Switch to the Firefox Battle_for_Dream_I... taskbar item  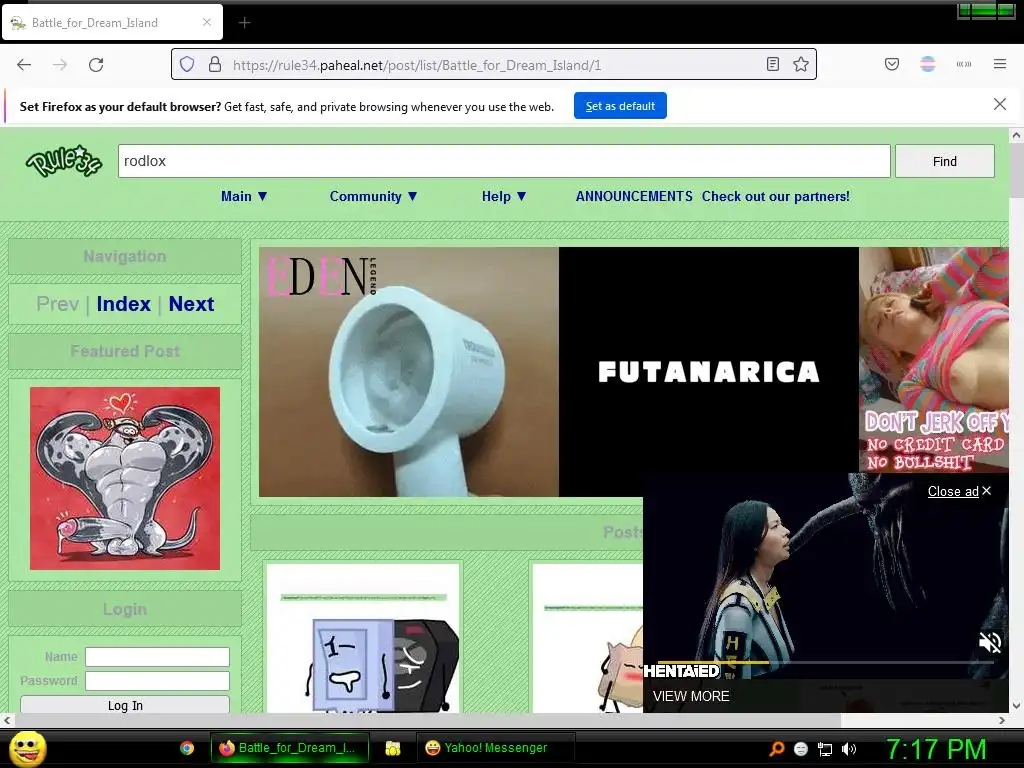click(289, 748)
